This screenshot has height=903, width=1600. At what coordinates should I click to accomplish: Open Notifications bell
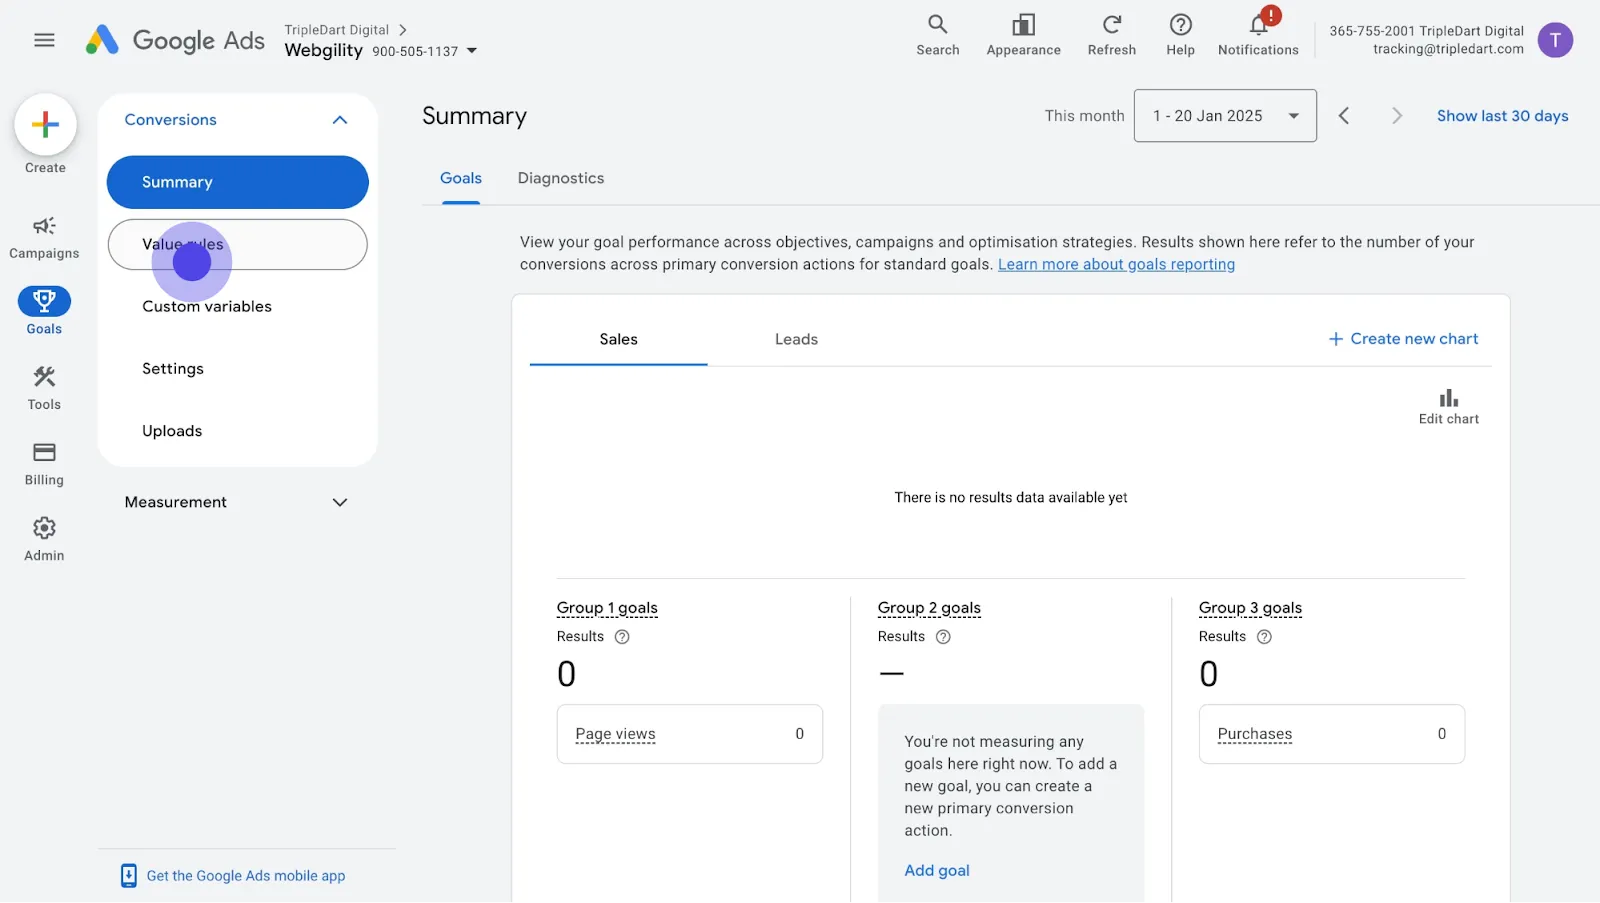[x=1258, y=35]
